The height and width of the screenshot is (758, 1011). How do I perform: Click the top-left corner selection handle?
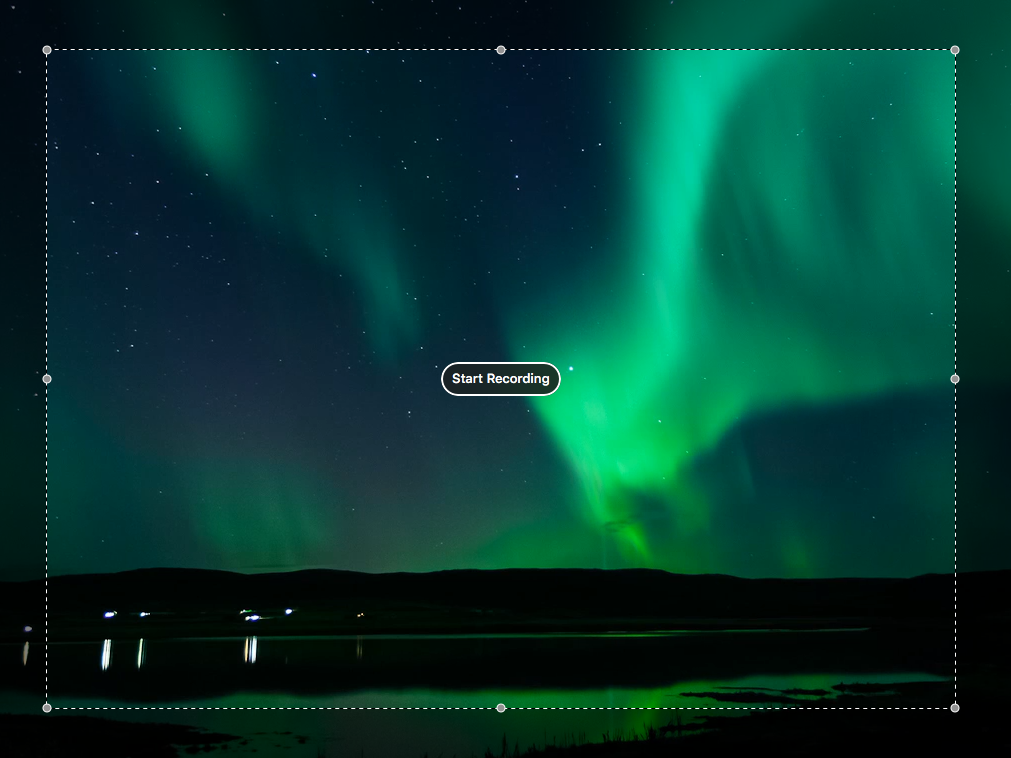[47, 50]
